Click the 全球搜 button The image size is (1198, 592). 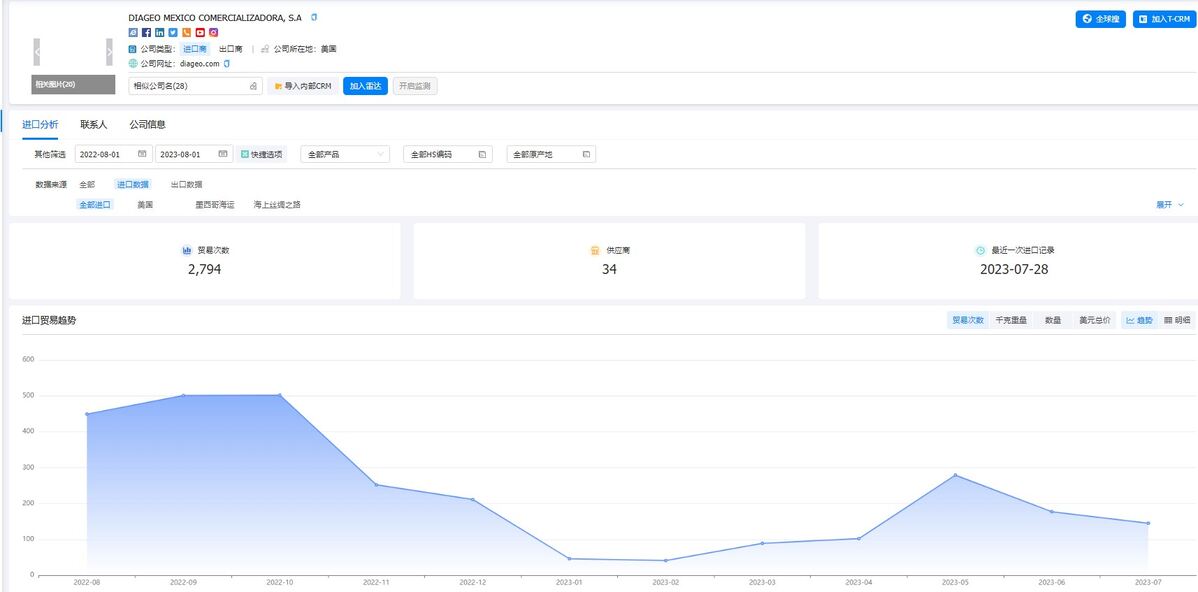(x=1101, y=19)
